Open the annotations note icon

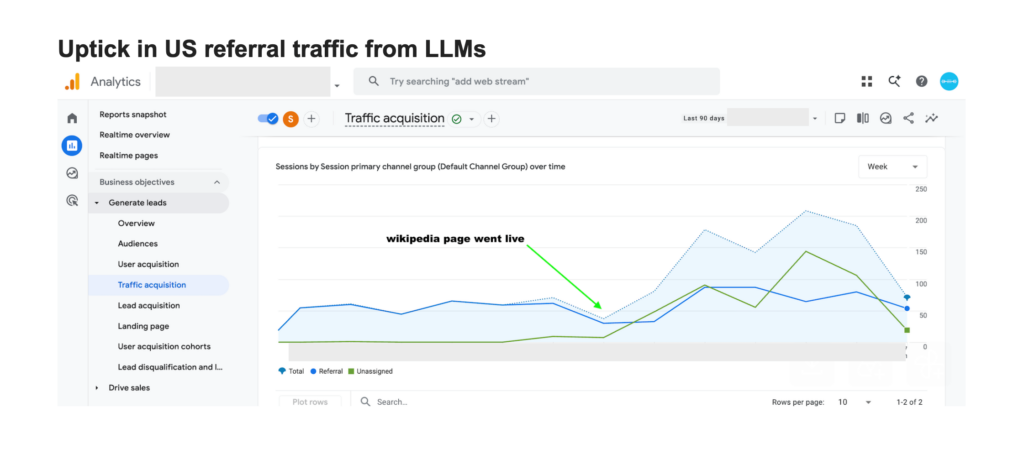[840, 118]
